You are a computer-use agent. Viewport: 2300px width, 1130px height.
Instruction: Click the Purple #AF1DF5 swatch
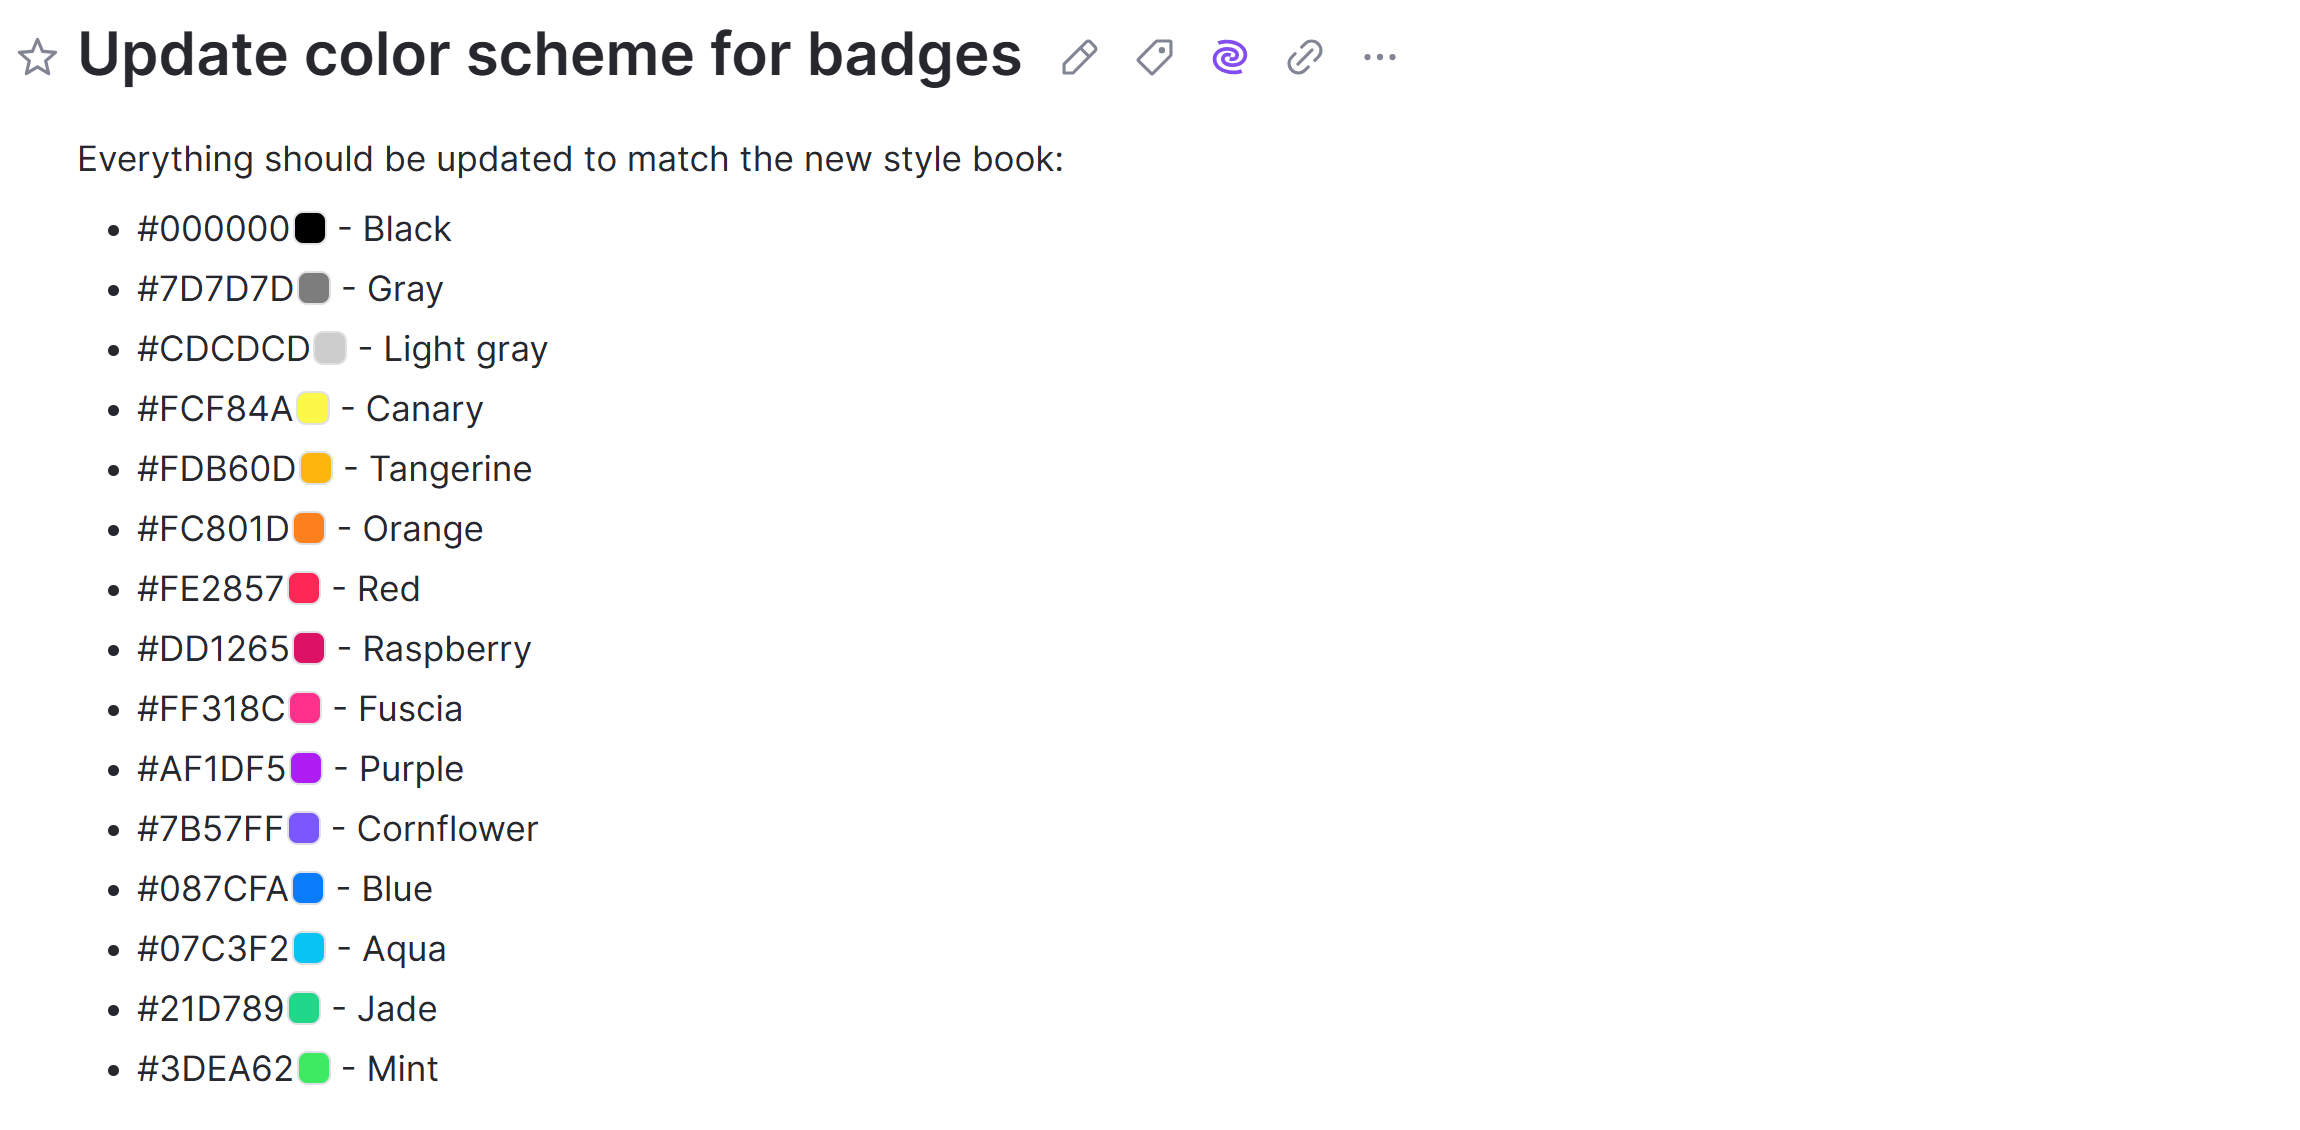click(x=306, y=769)
